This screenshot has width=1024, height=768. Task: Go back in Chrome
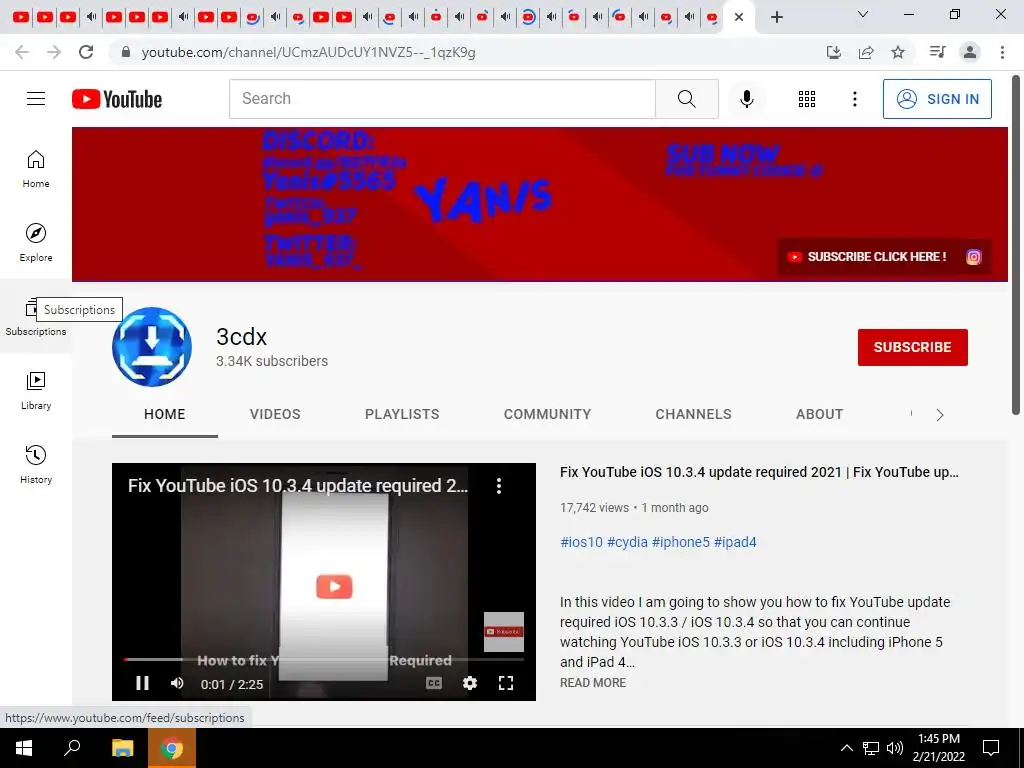[22, 52]
